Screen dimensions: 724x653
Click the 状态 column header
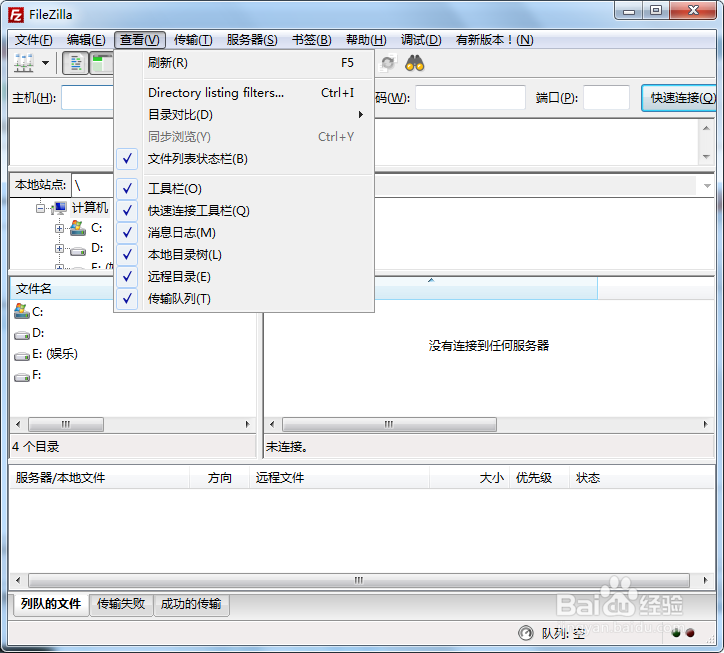(x=641, y=478)
